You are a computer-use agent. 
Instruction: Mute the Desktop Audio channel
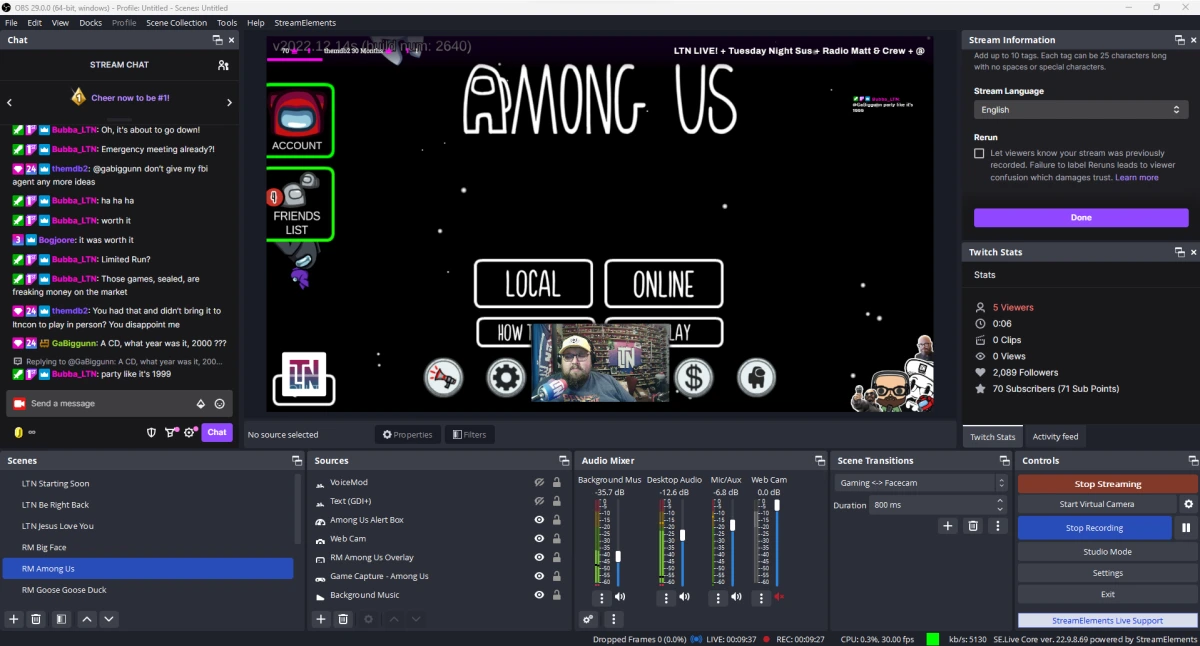click(x=685, y=597)
